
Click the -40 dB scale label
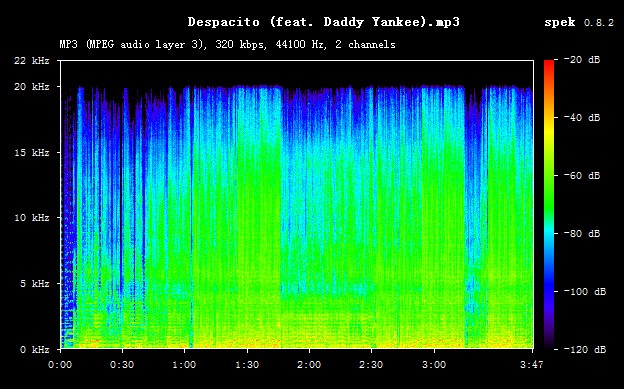pyautogui.click(x=582, y=117)
